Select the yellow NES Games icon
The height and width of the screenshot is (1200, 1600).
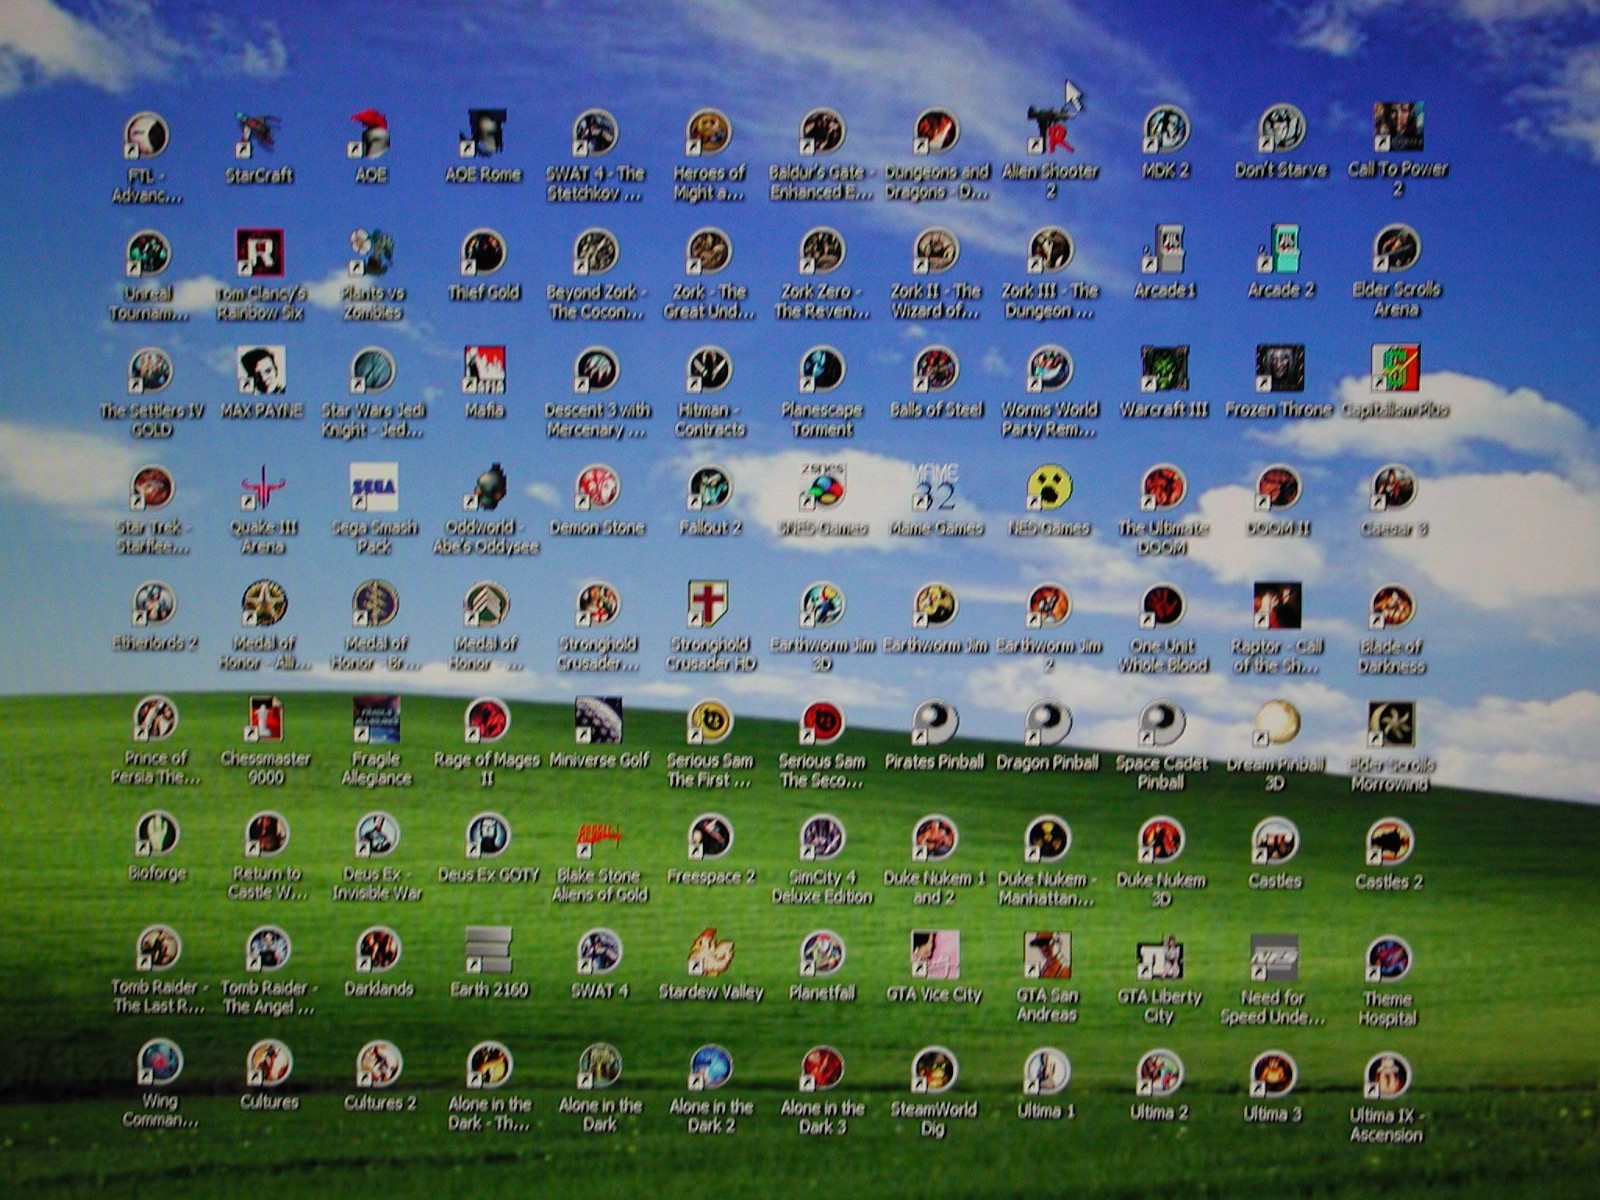point(1049,488)
